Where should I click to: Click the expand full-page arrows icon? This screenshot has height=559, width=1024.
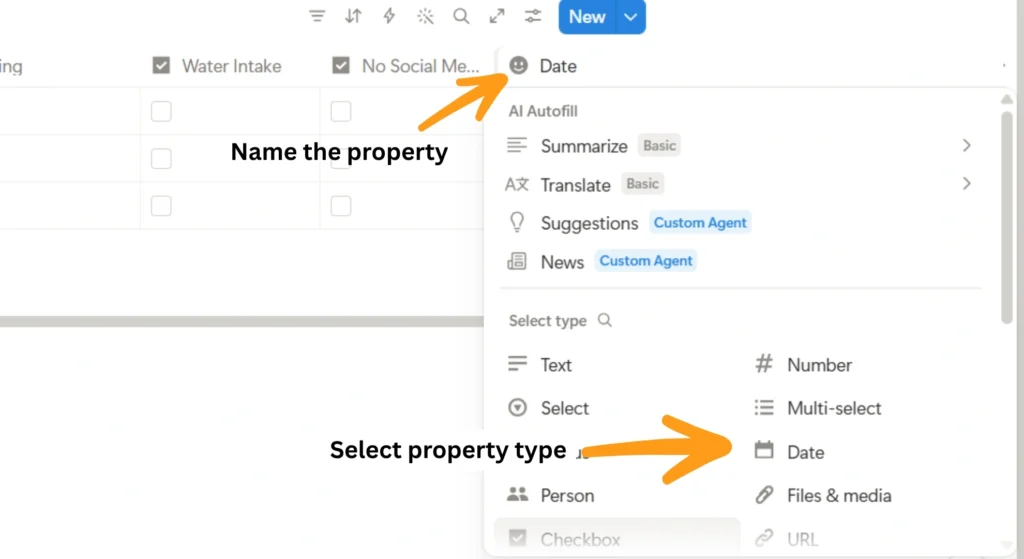pos(497,16)
